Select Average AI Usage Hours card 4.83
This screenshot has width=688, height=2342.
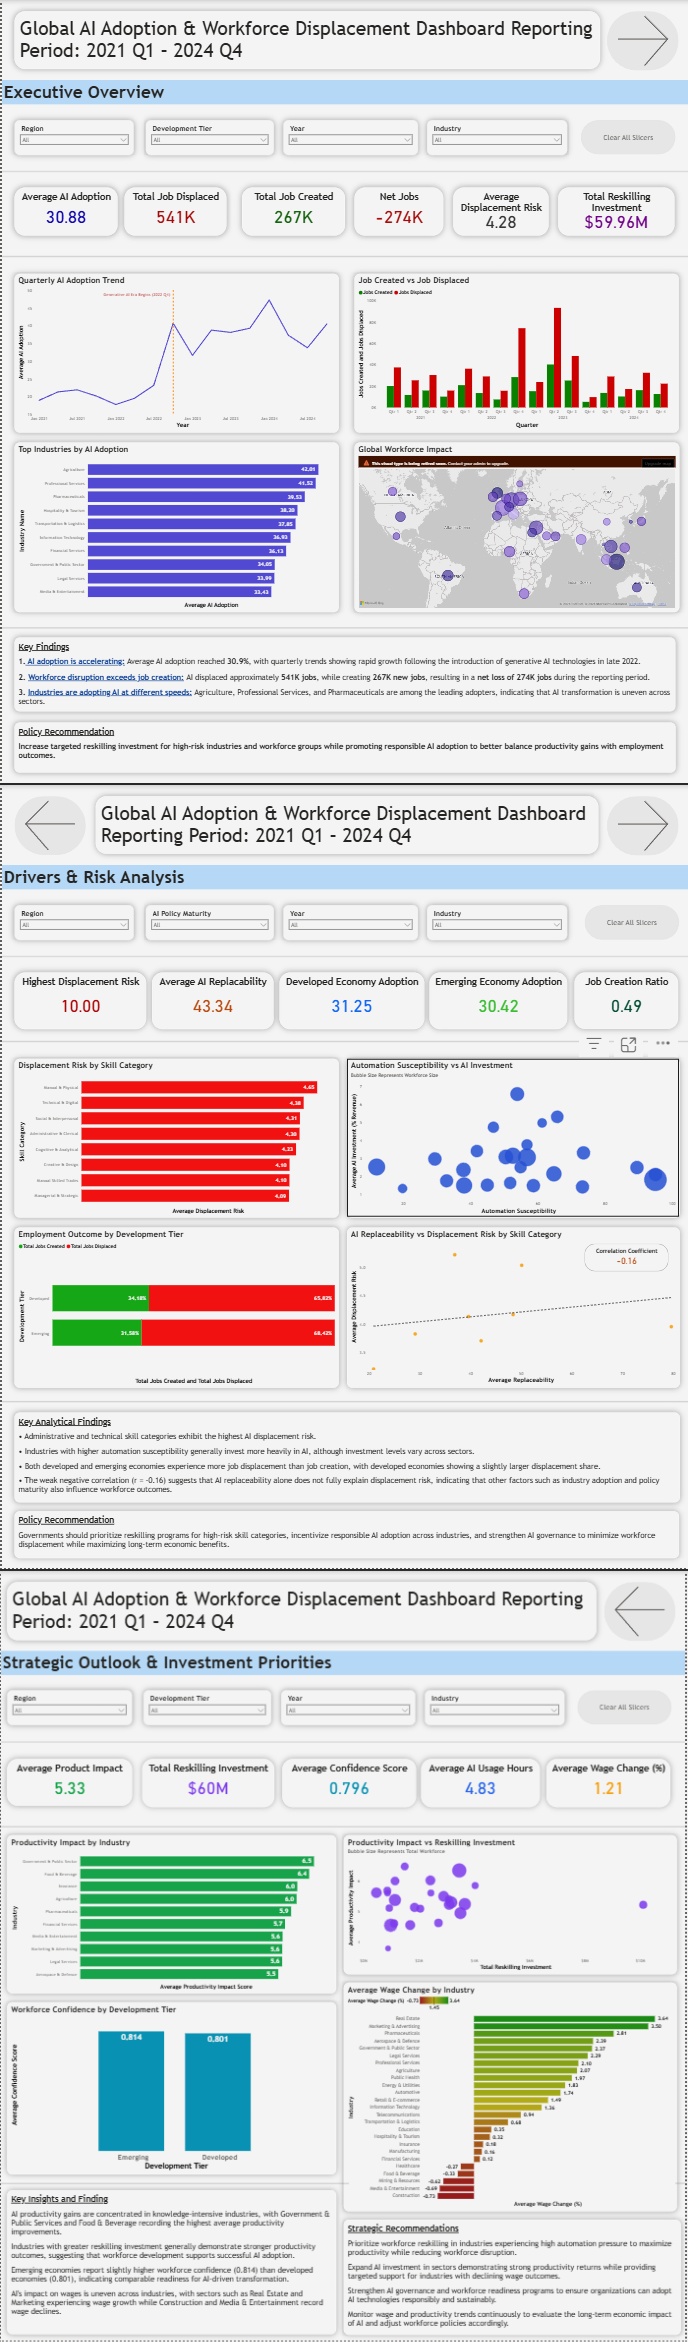(480, 1782)
